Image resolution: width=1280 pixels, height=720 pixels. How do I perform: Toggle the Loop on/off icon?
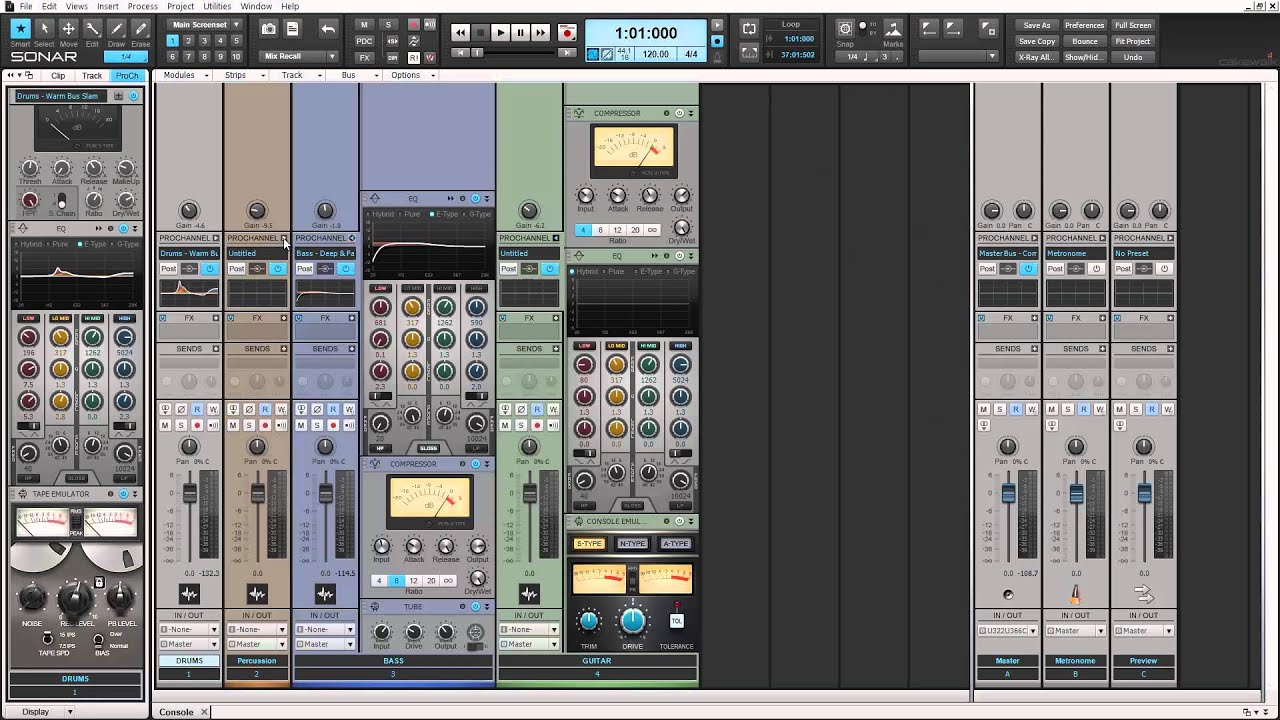point(749,30)
